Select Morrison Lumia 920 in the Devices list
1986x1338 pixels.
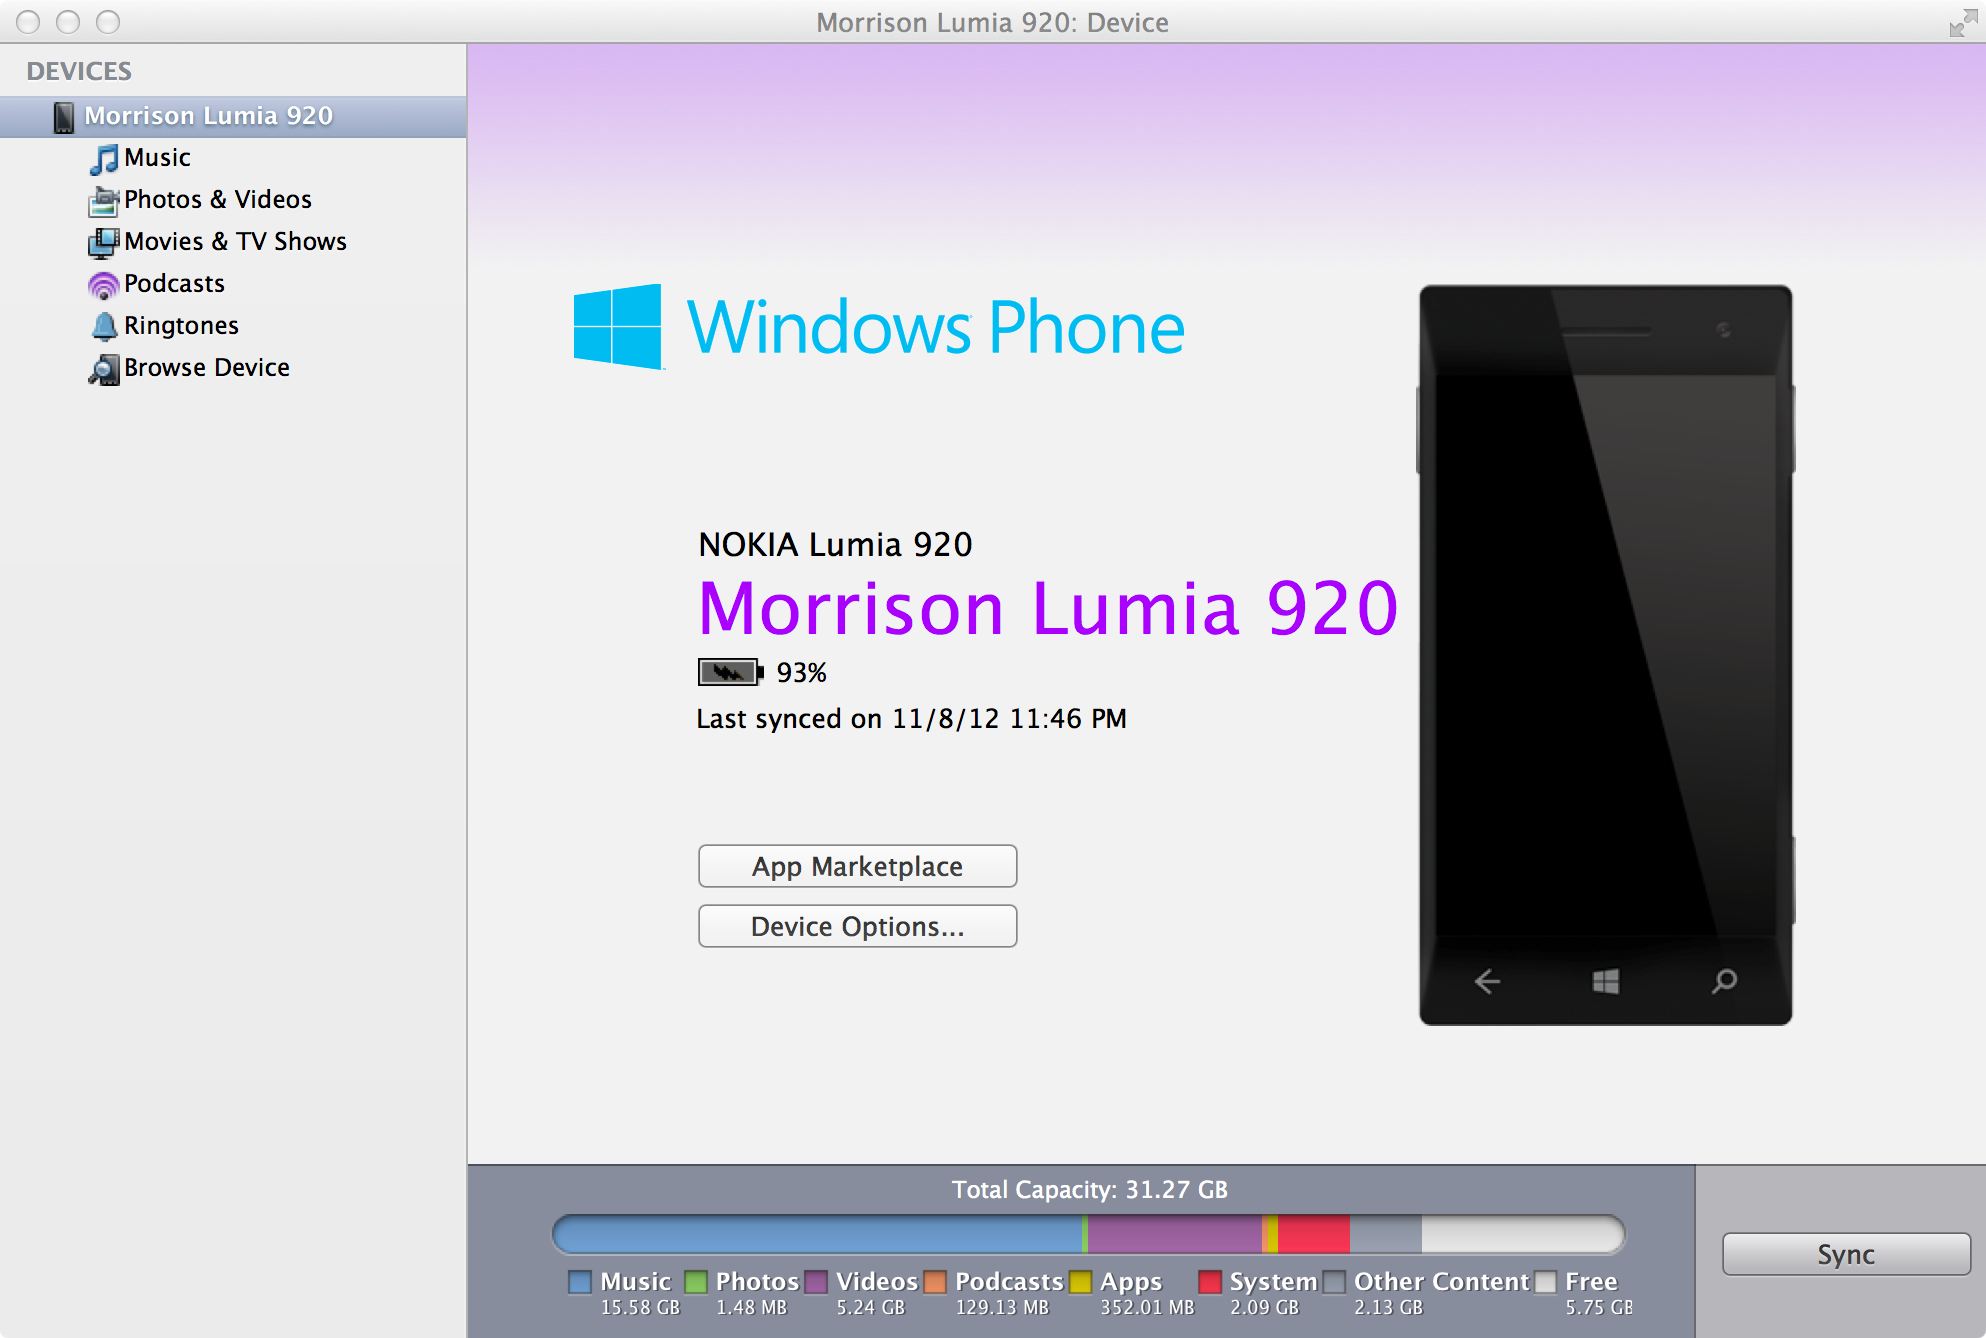(x=233, y=116)
